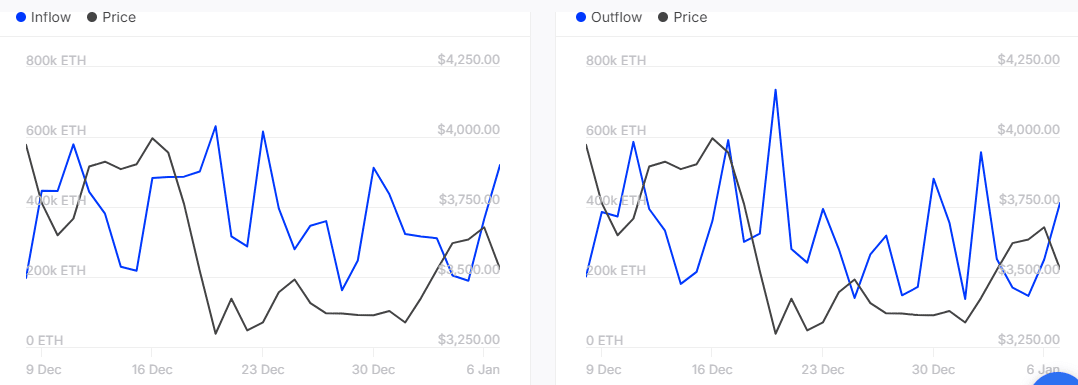Image resolution: width=1078 pixels, height=385 pixels.
Task: Click the 0 ETH label on Outflow chart
Action: [608, 340]
